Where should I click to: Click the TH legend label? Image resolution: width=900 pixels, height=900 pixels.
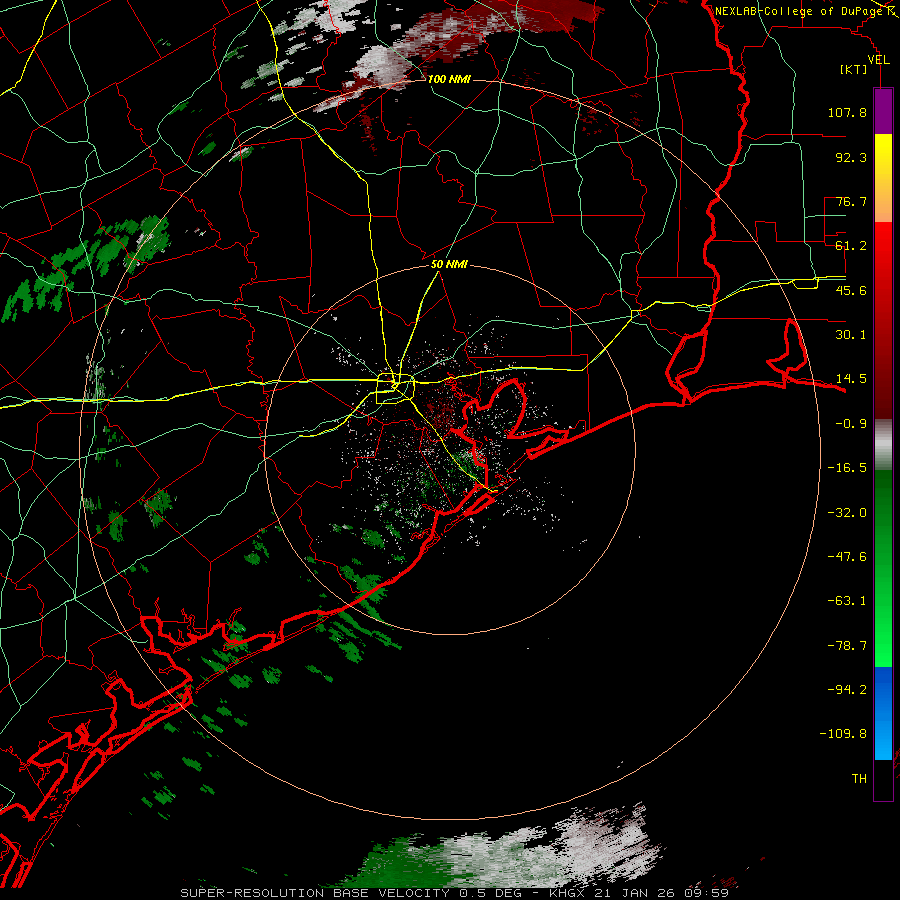859,779
